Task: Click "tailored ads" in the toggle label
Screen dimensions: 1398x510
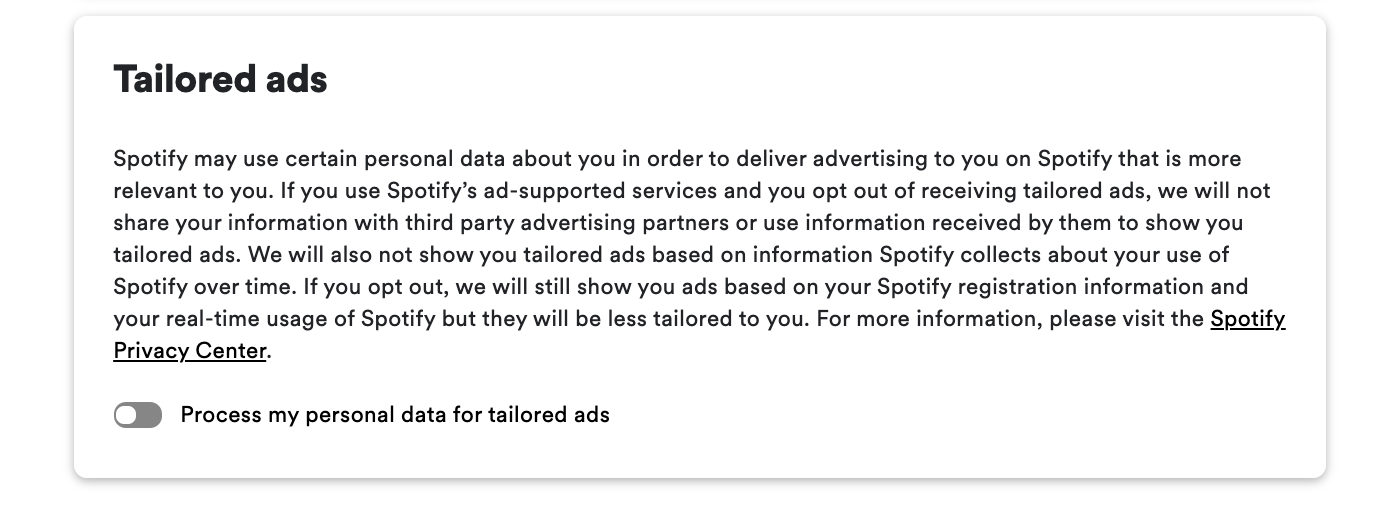Action: (x=548, y=415)
